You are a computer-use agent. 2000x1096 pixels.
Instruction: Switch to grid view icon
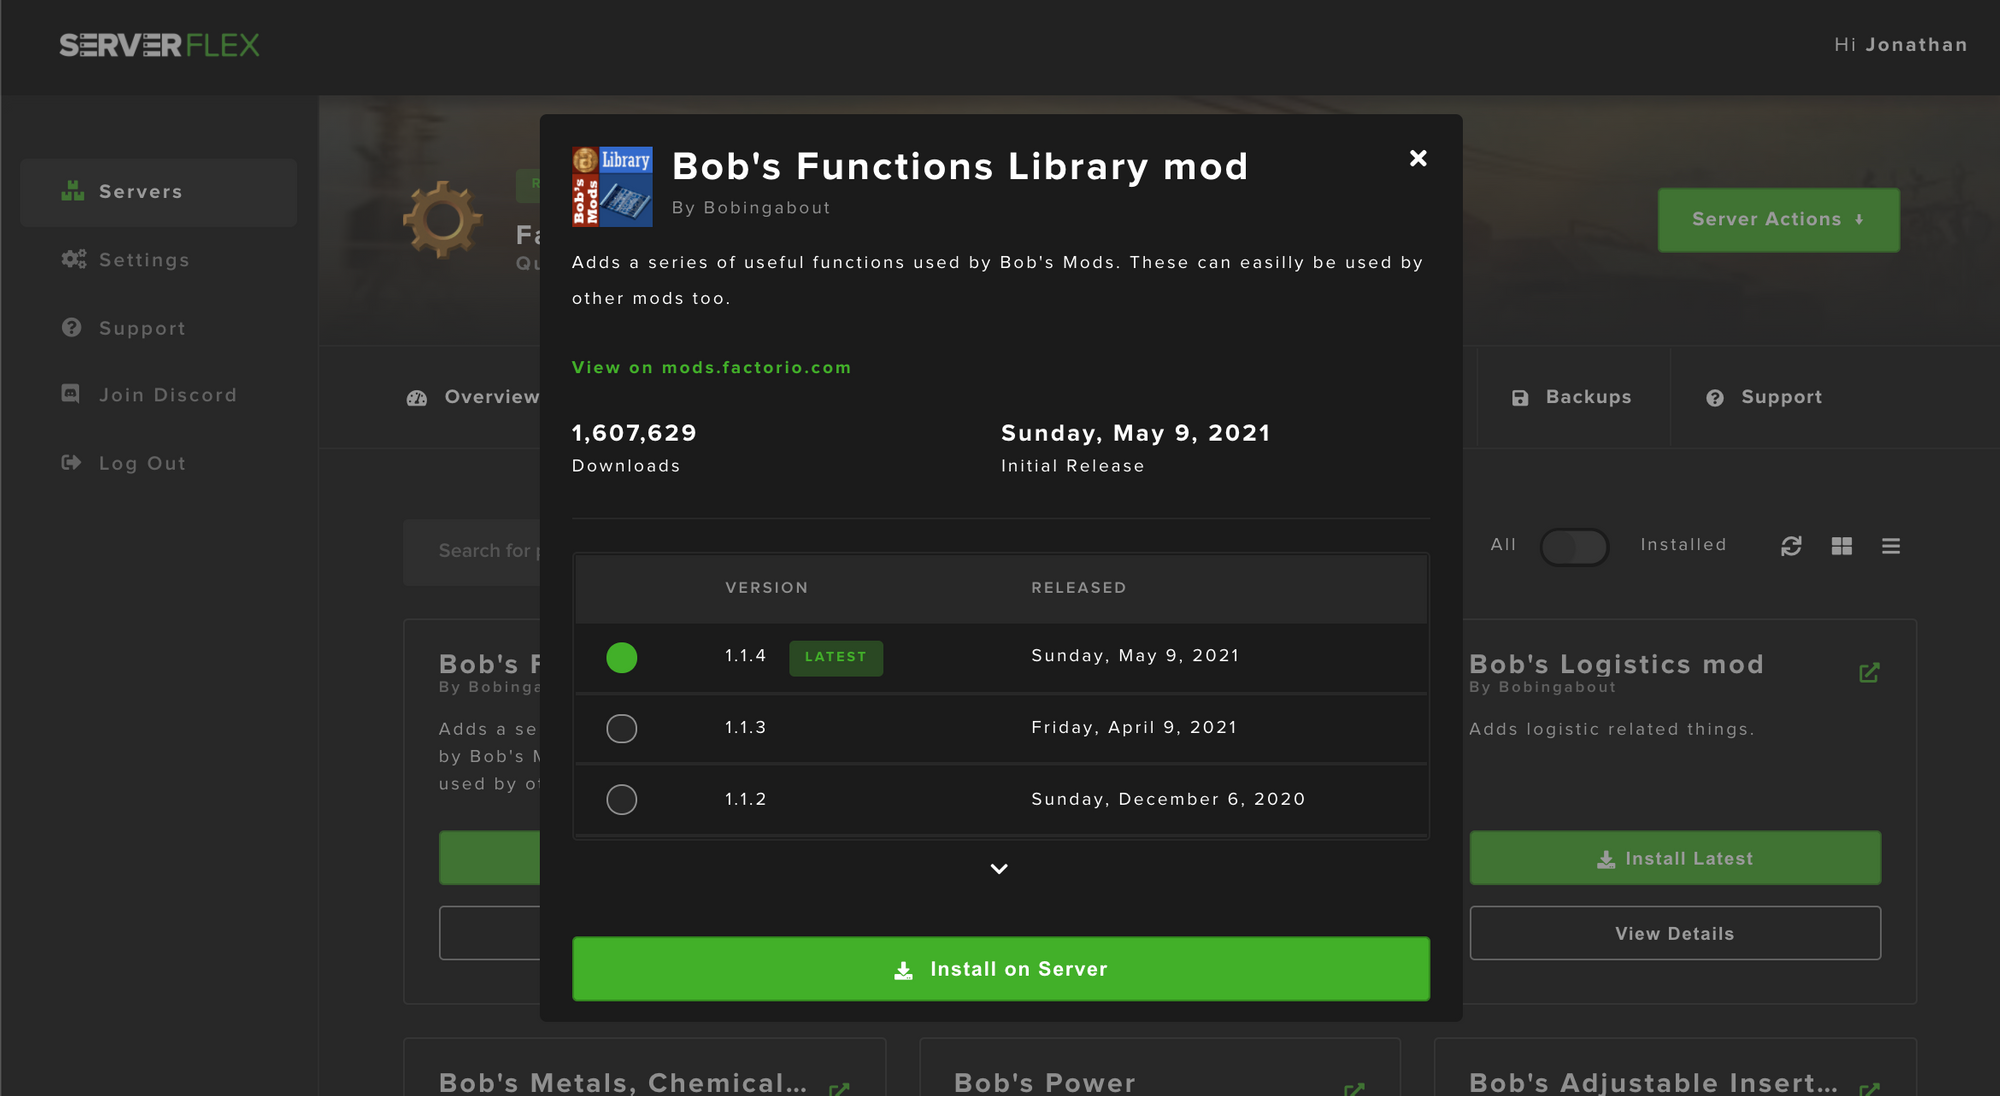(1842, 546)
